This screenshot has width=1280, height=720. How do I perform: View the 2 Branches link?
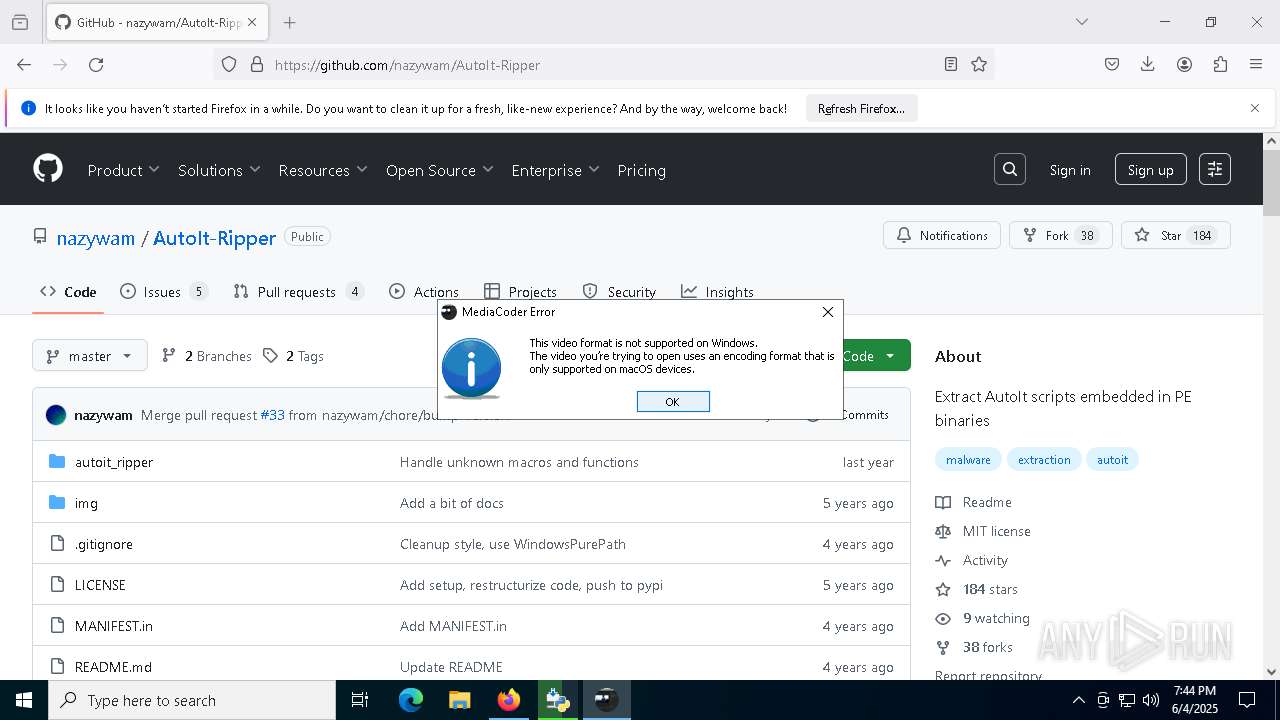tap(207, 356)
